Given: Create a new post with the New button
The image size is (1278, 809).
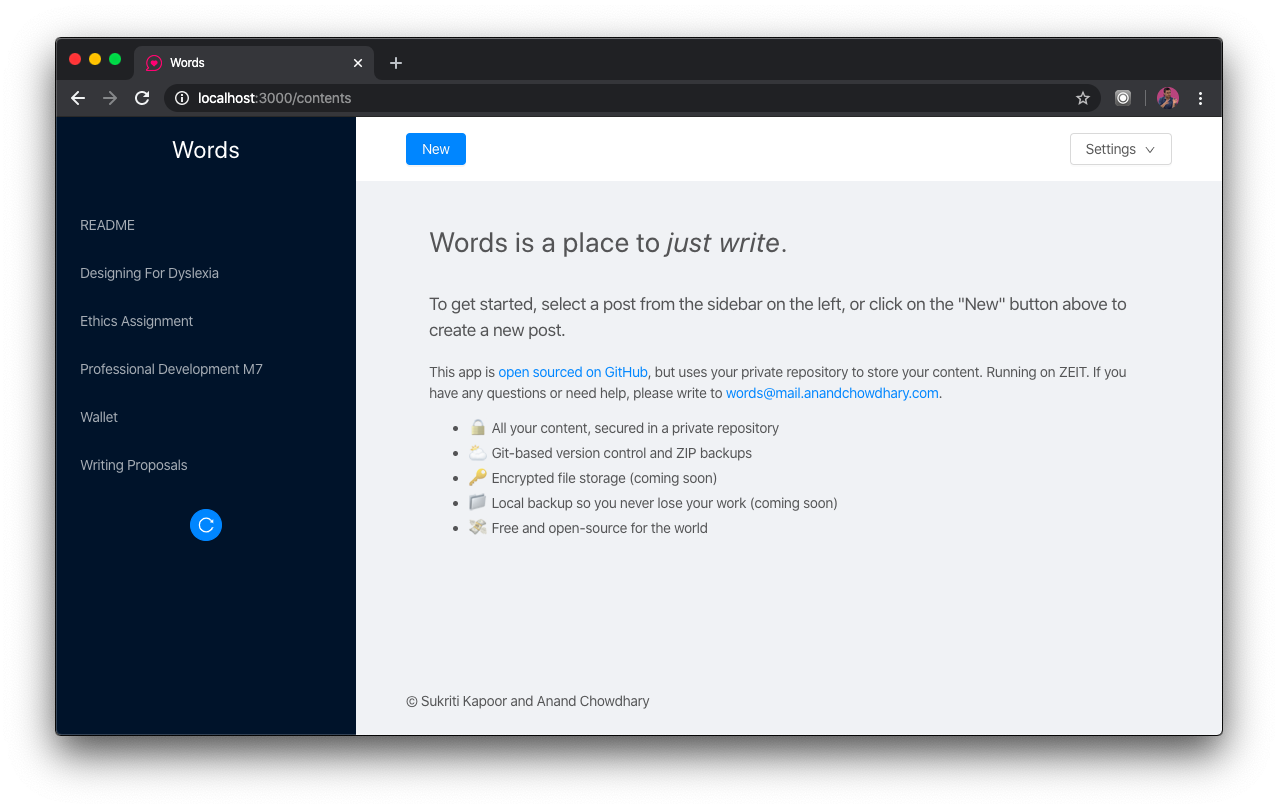Looking at the screenshot, I should [x=436, y=149].
